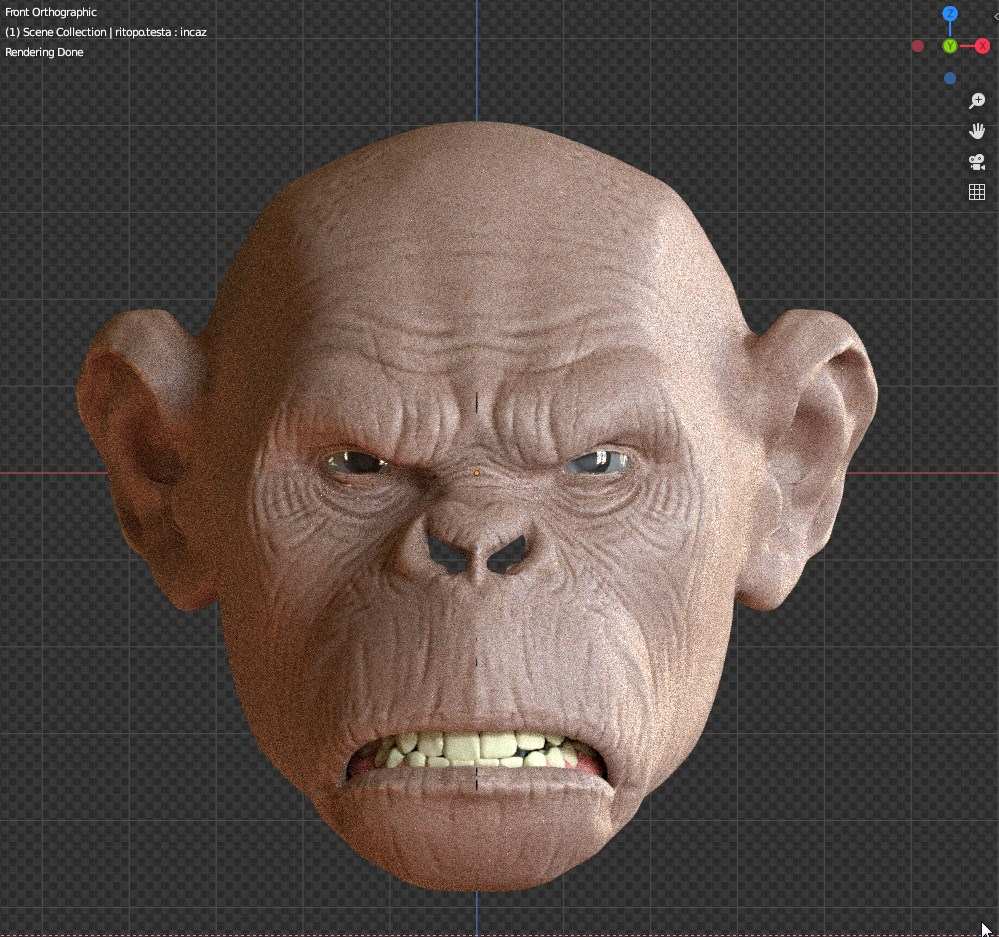Click the dark negative X axis dot
This screenshot has width=999, height=937.
[917, 46]
